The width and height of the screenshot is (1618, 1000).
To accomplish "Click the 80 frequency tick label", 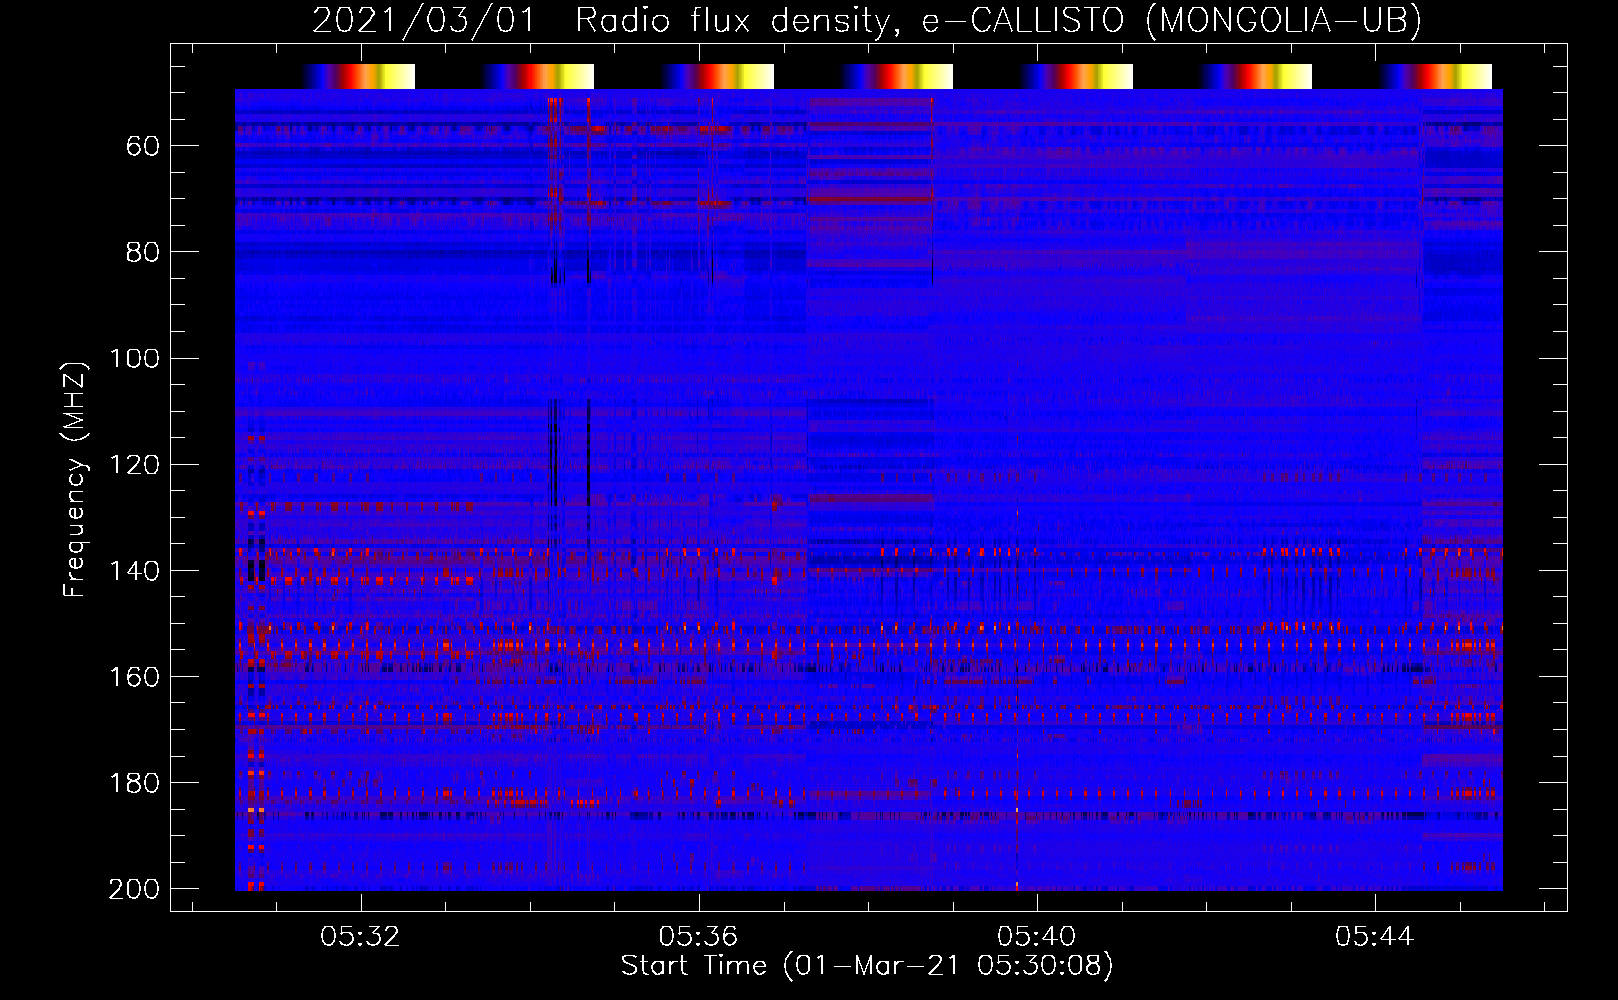I will (143, 253).
